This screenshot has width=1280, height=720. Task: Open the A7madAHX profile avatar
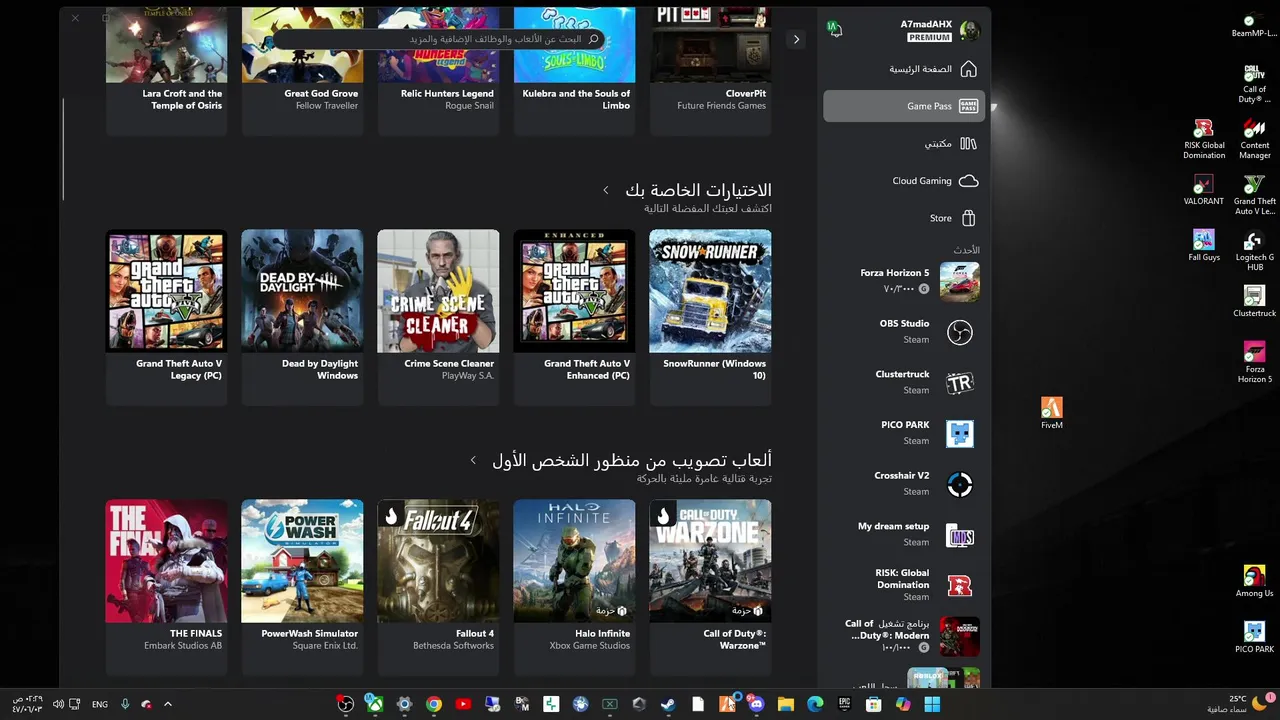(x=969, y=30)
